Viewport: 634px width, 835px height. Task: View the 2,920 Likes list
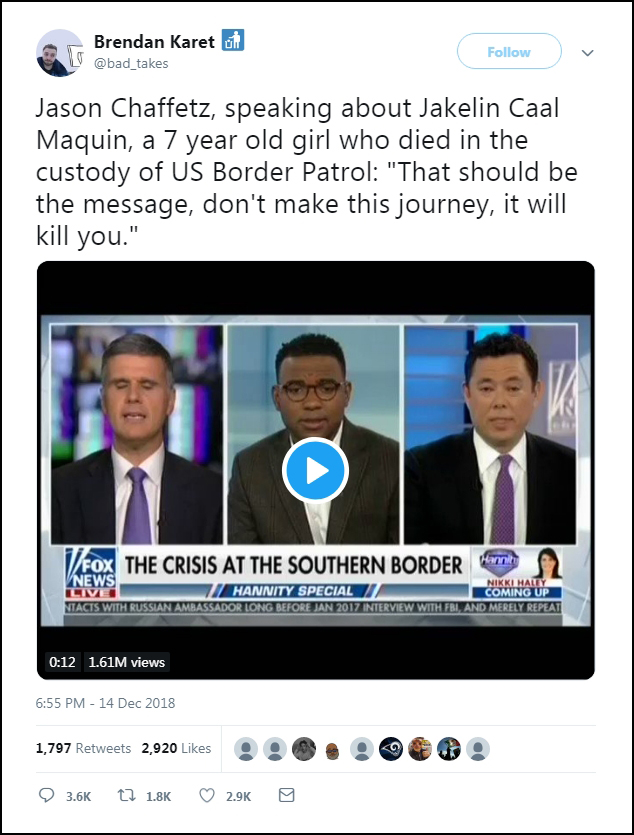[176, 748]
